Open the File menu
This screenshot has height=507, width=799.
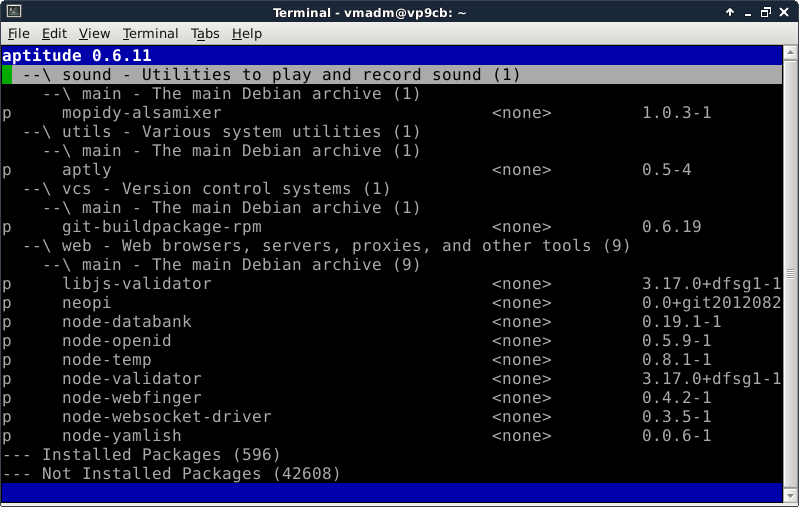tap(19, 33)
